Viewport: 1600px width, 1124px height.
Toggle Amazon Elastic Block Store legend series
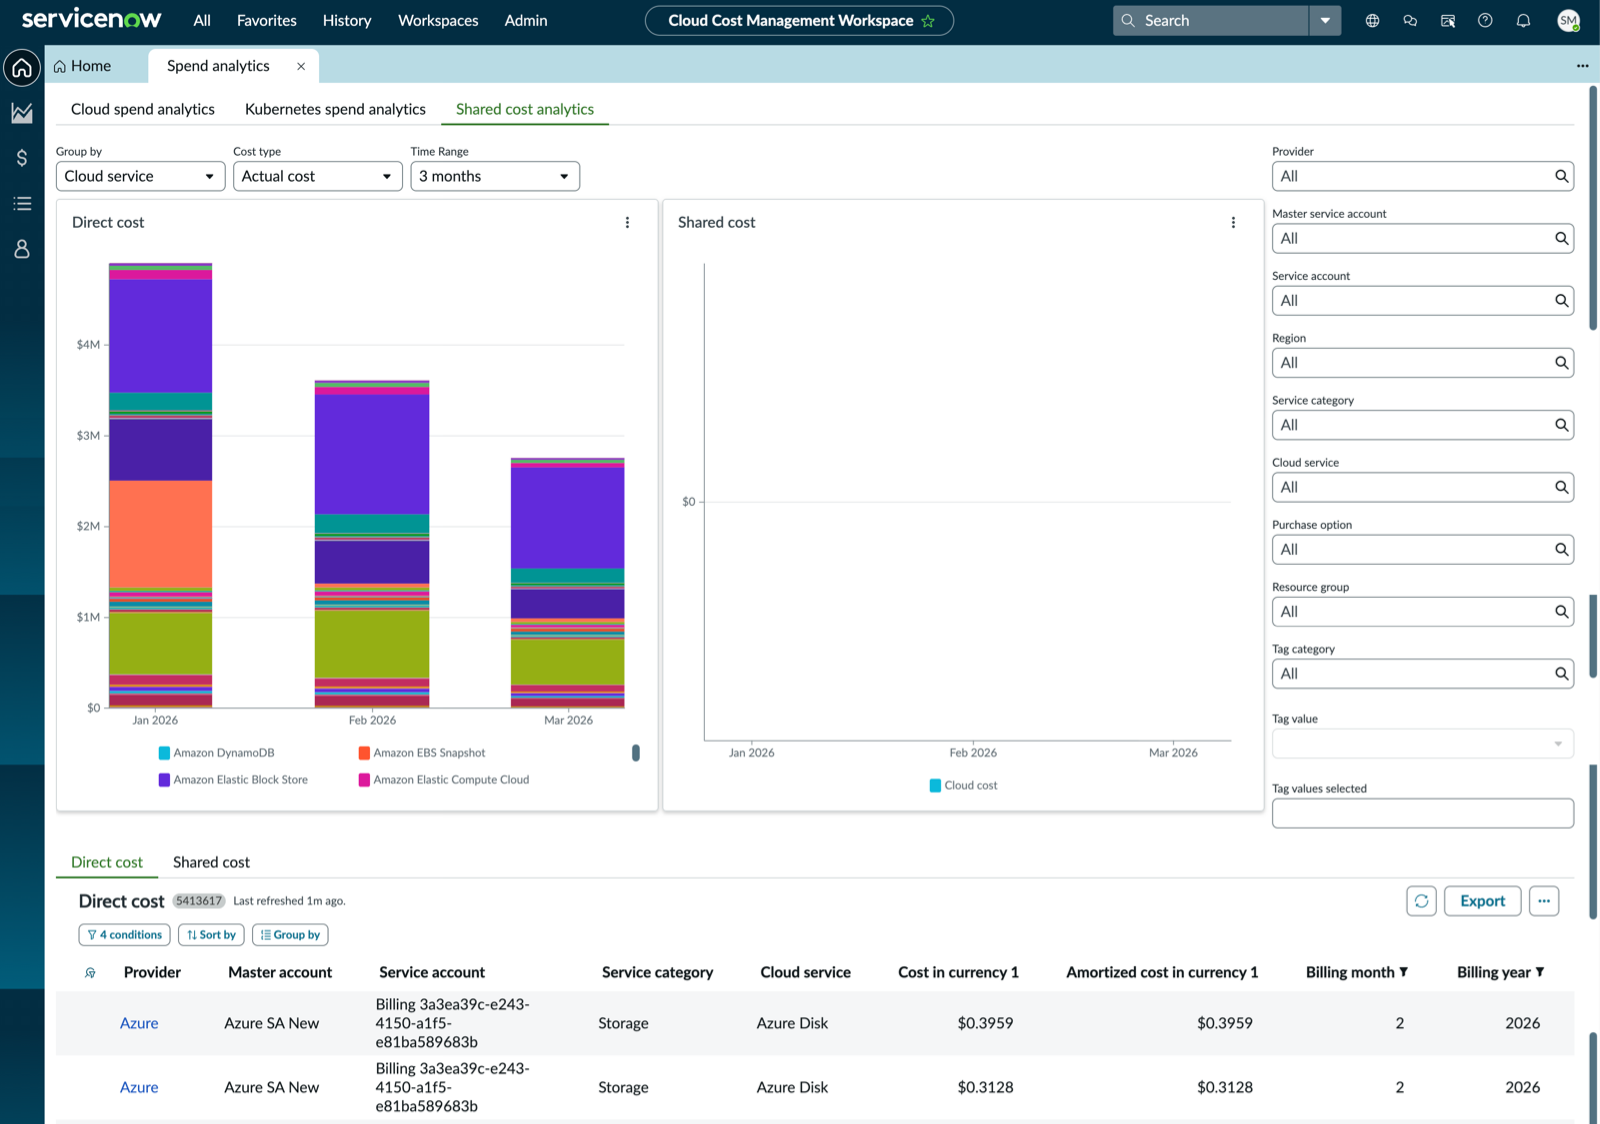(x=233, y=780)
